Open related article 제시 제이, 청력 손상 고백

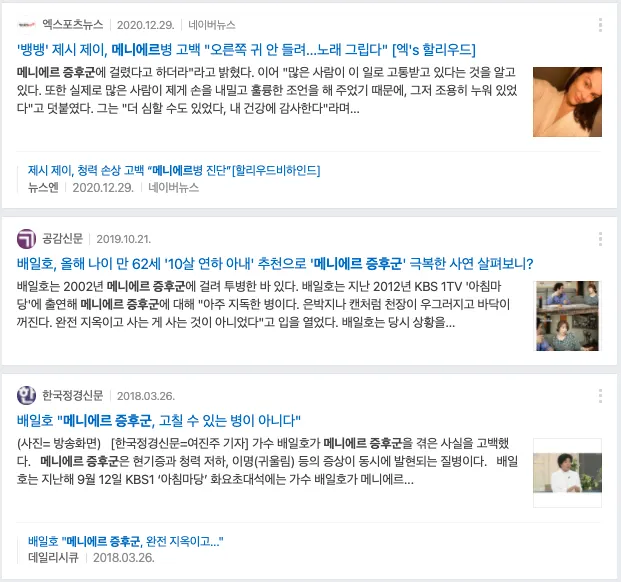pyautogui.click(x=174, y=171)
